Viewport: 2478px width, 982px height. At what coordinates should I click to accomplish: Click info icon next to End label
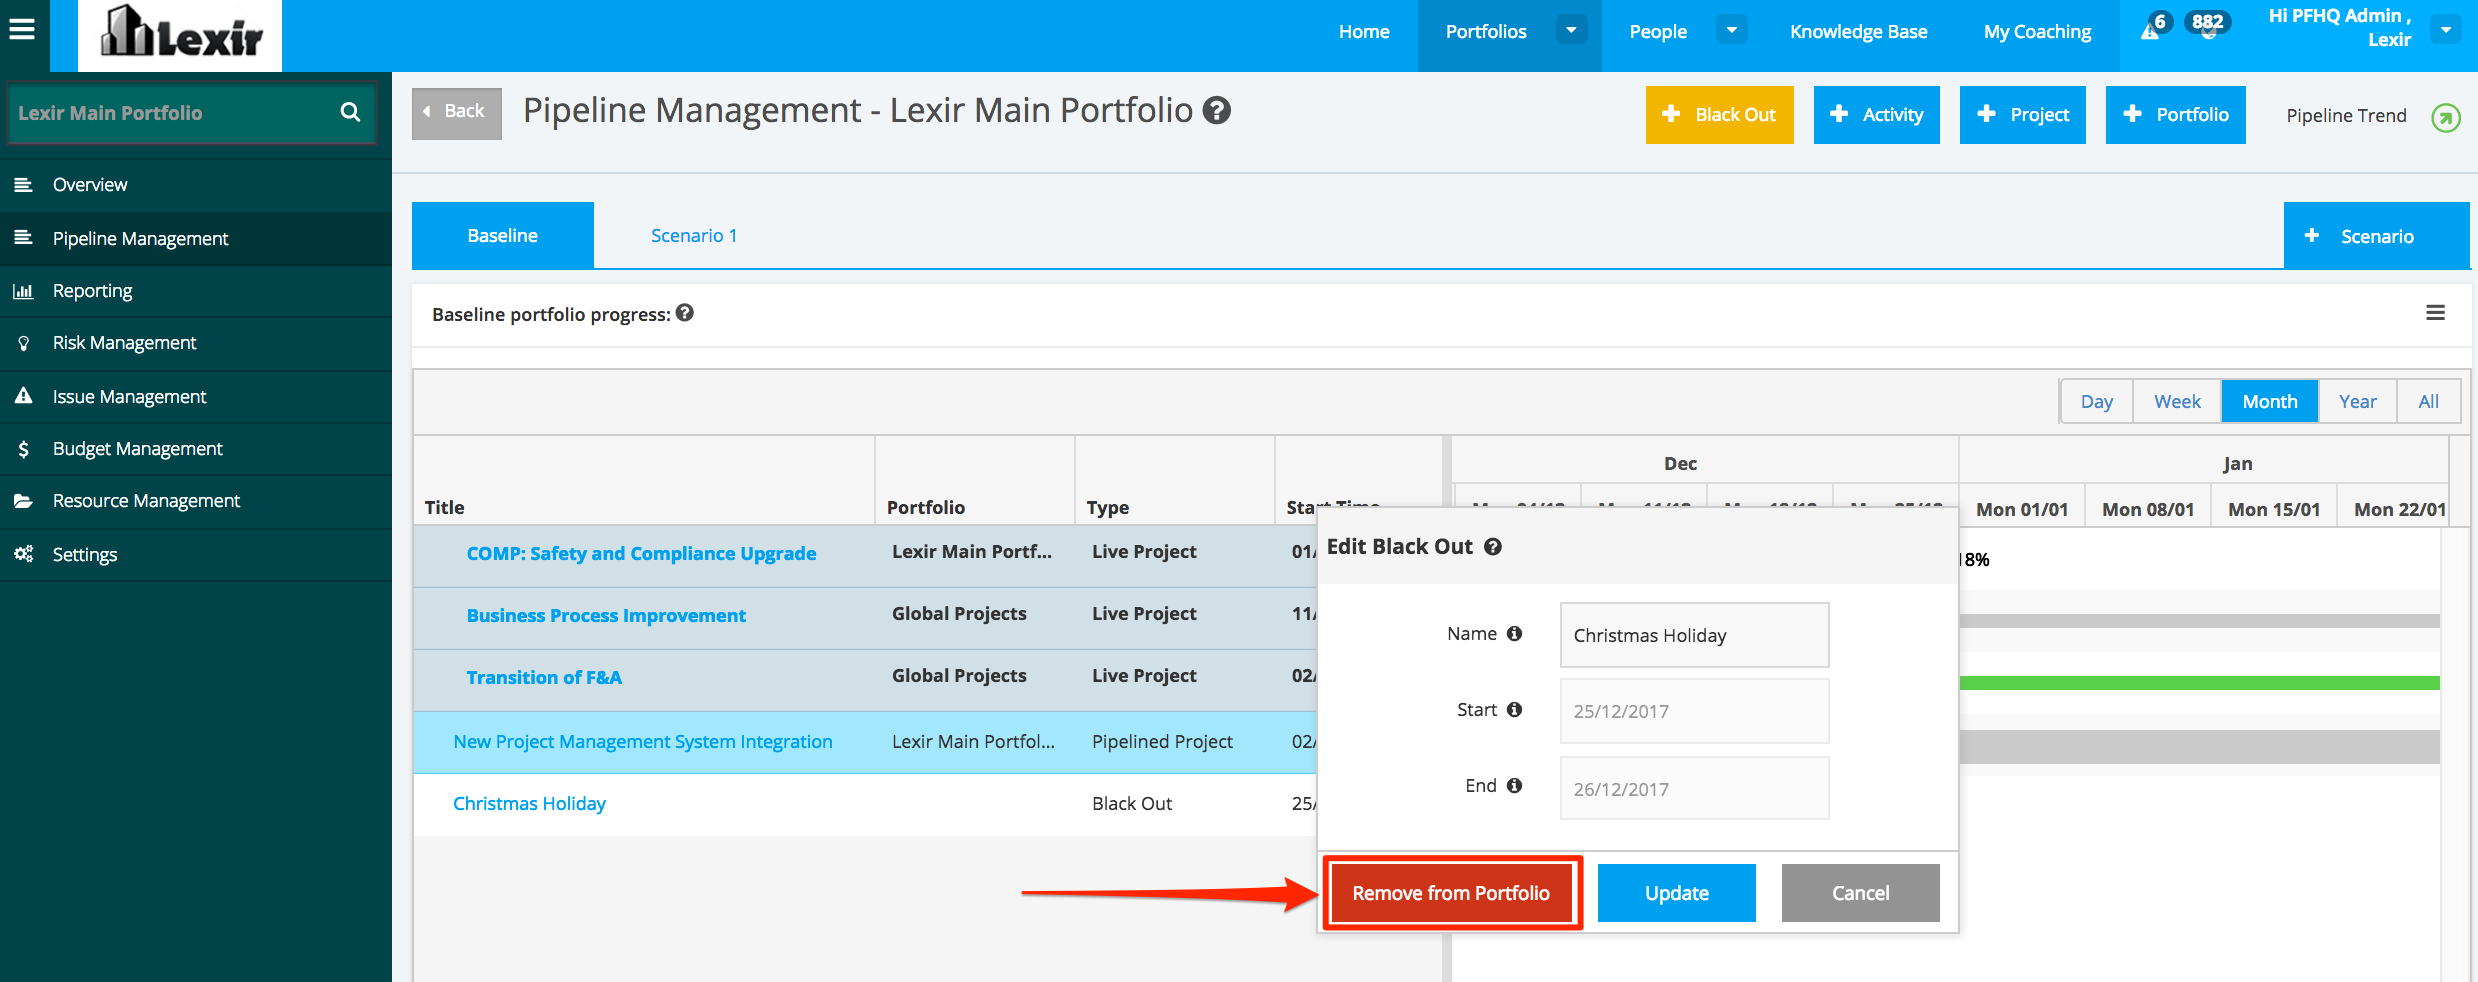[1515, 785]
